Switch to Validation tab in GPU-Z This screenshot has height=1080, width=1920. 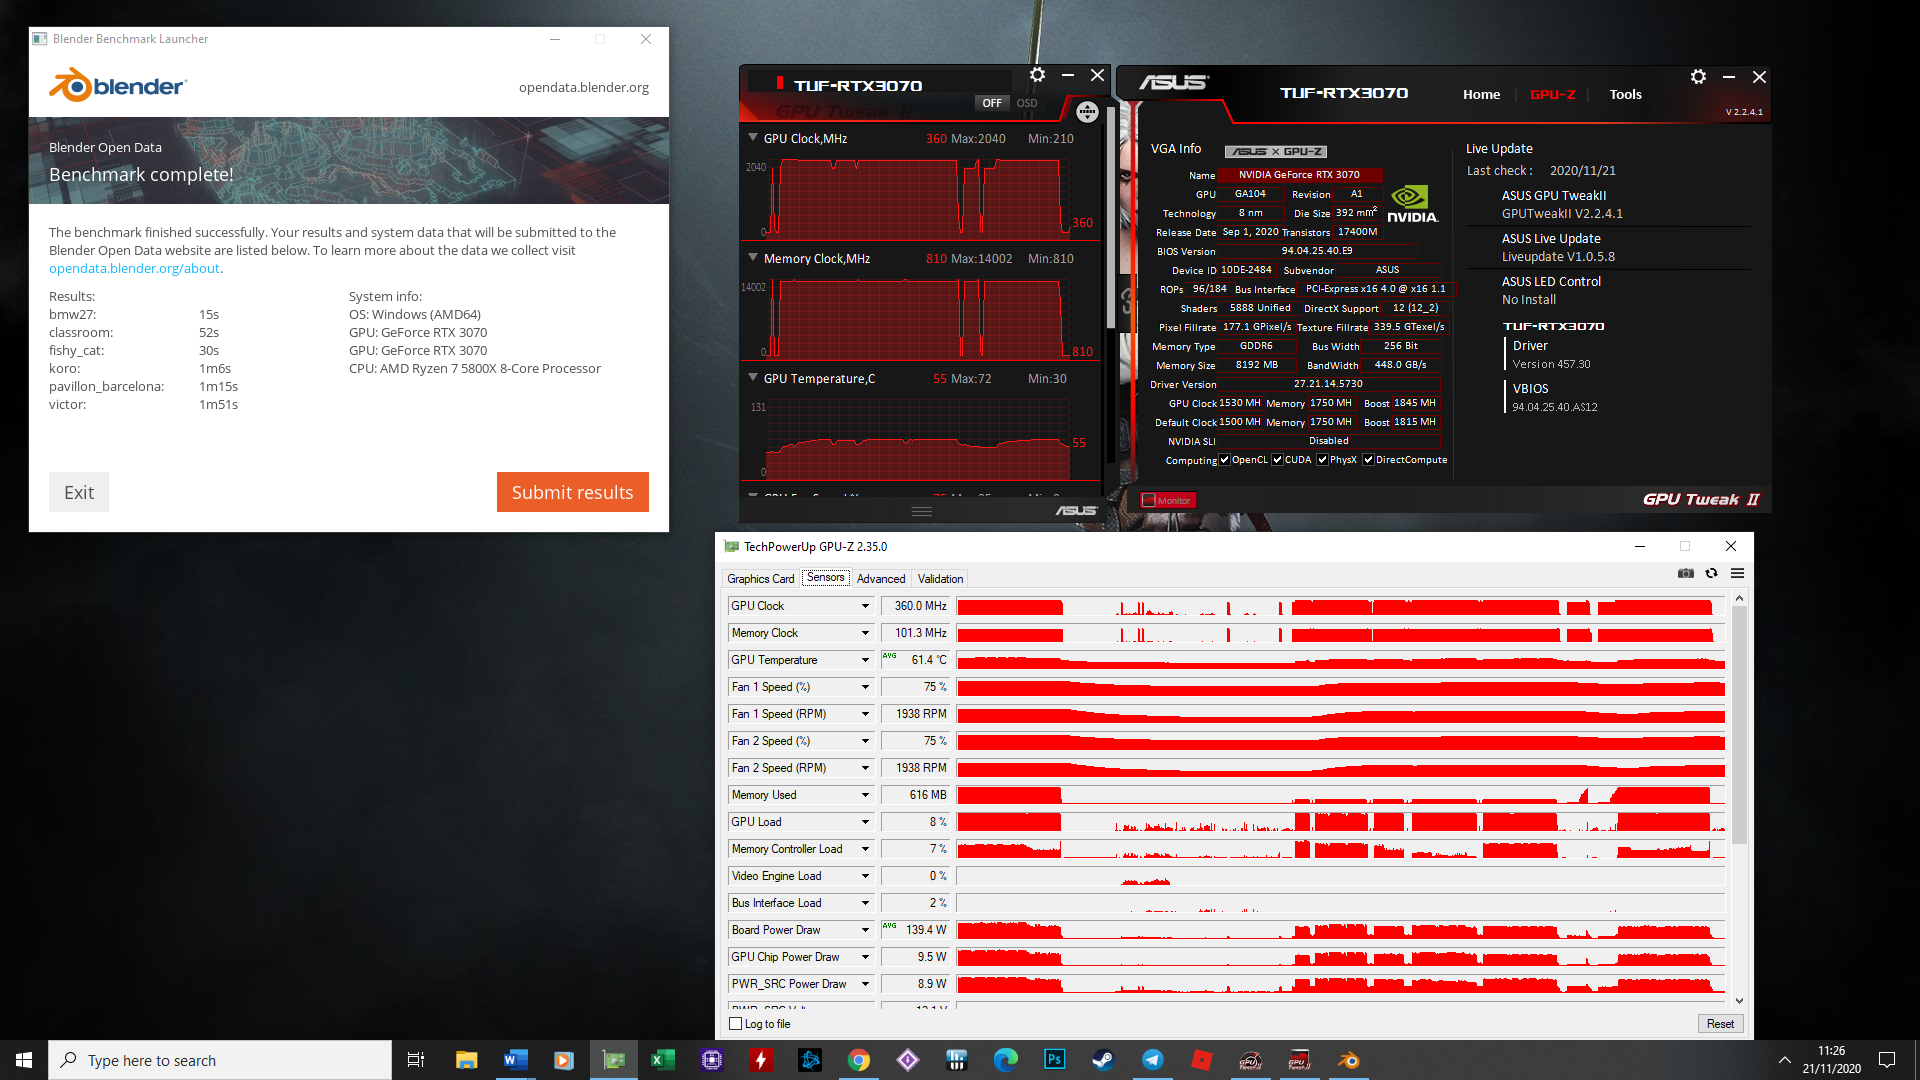coord(940,579)
